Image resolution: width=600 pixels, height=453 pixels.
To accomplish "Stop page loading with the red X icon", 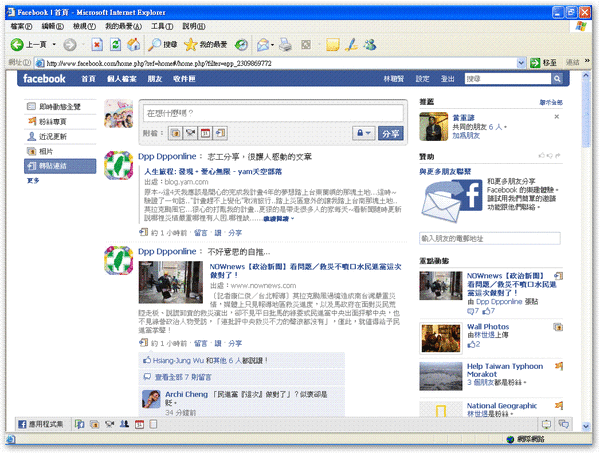I will [97, 45].
